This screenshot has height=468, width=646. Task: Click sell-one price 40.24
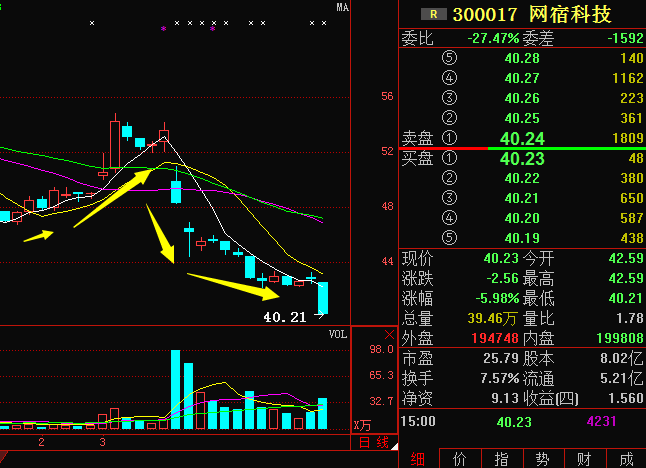[522, 139]
